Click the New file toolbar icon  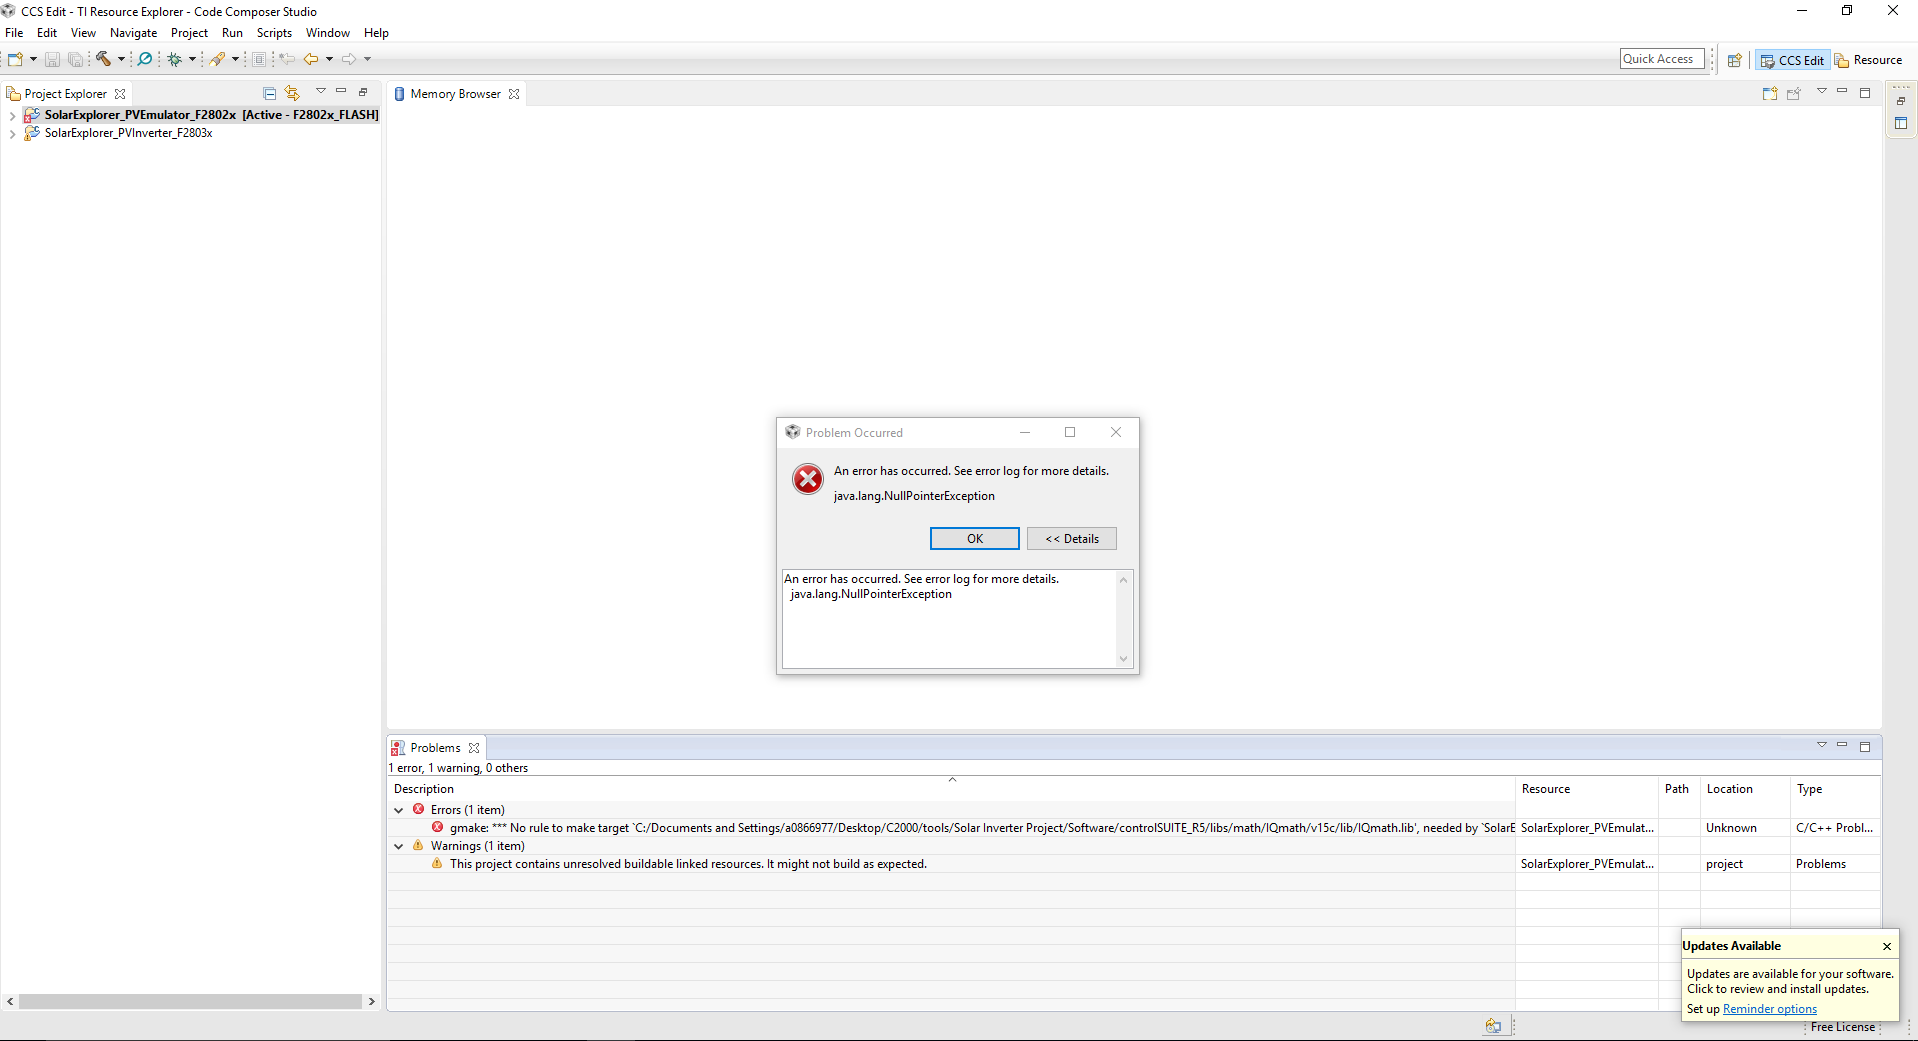click(x=14, y=59)
